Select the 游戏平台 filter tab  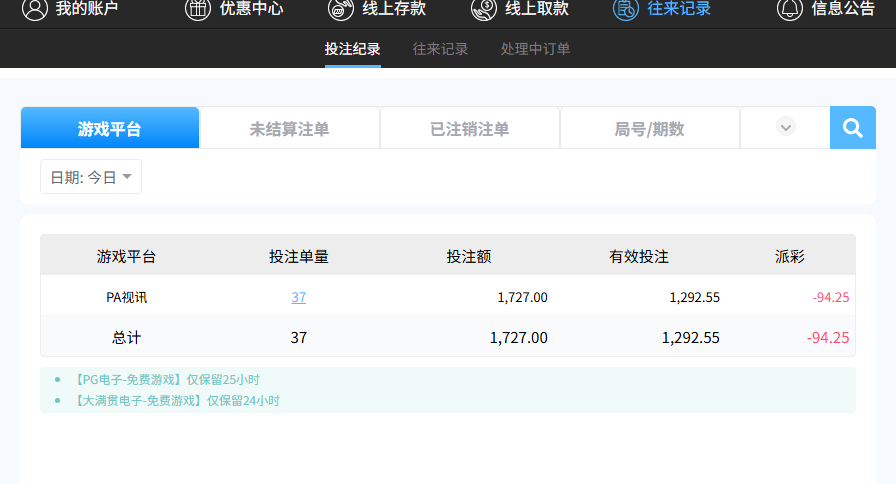tap(110, 128)
